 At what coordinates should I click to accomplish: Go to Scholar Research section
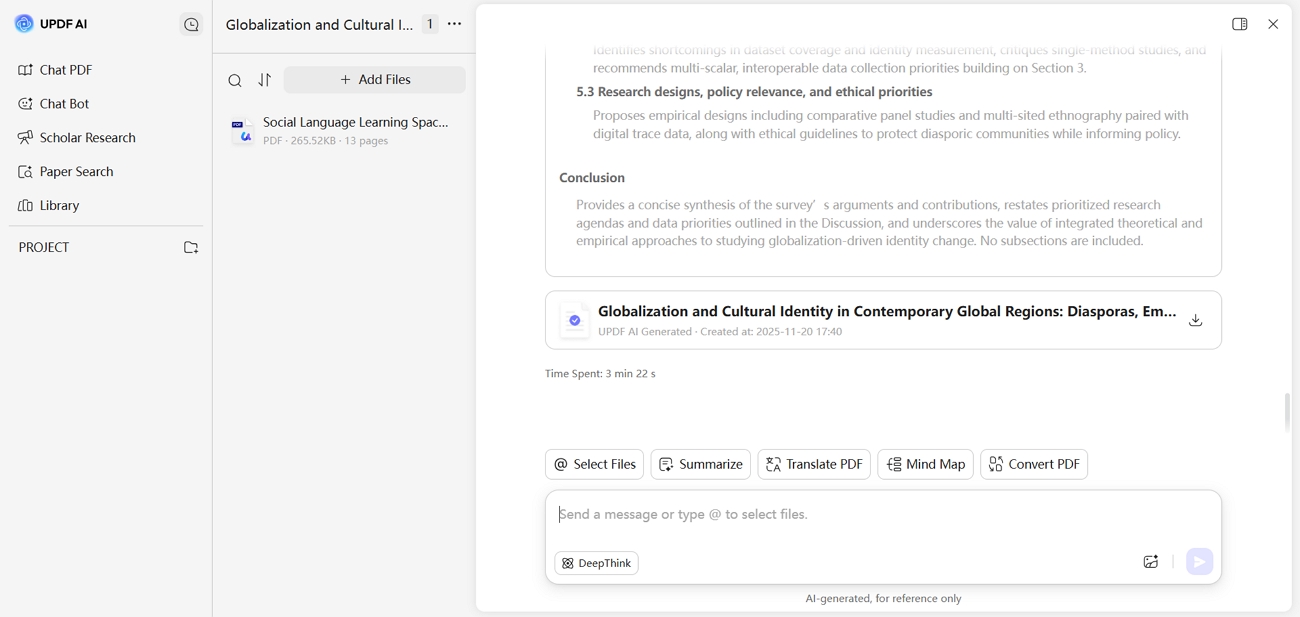click(x=87, y=138)
